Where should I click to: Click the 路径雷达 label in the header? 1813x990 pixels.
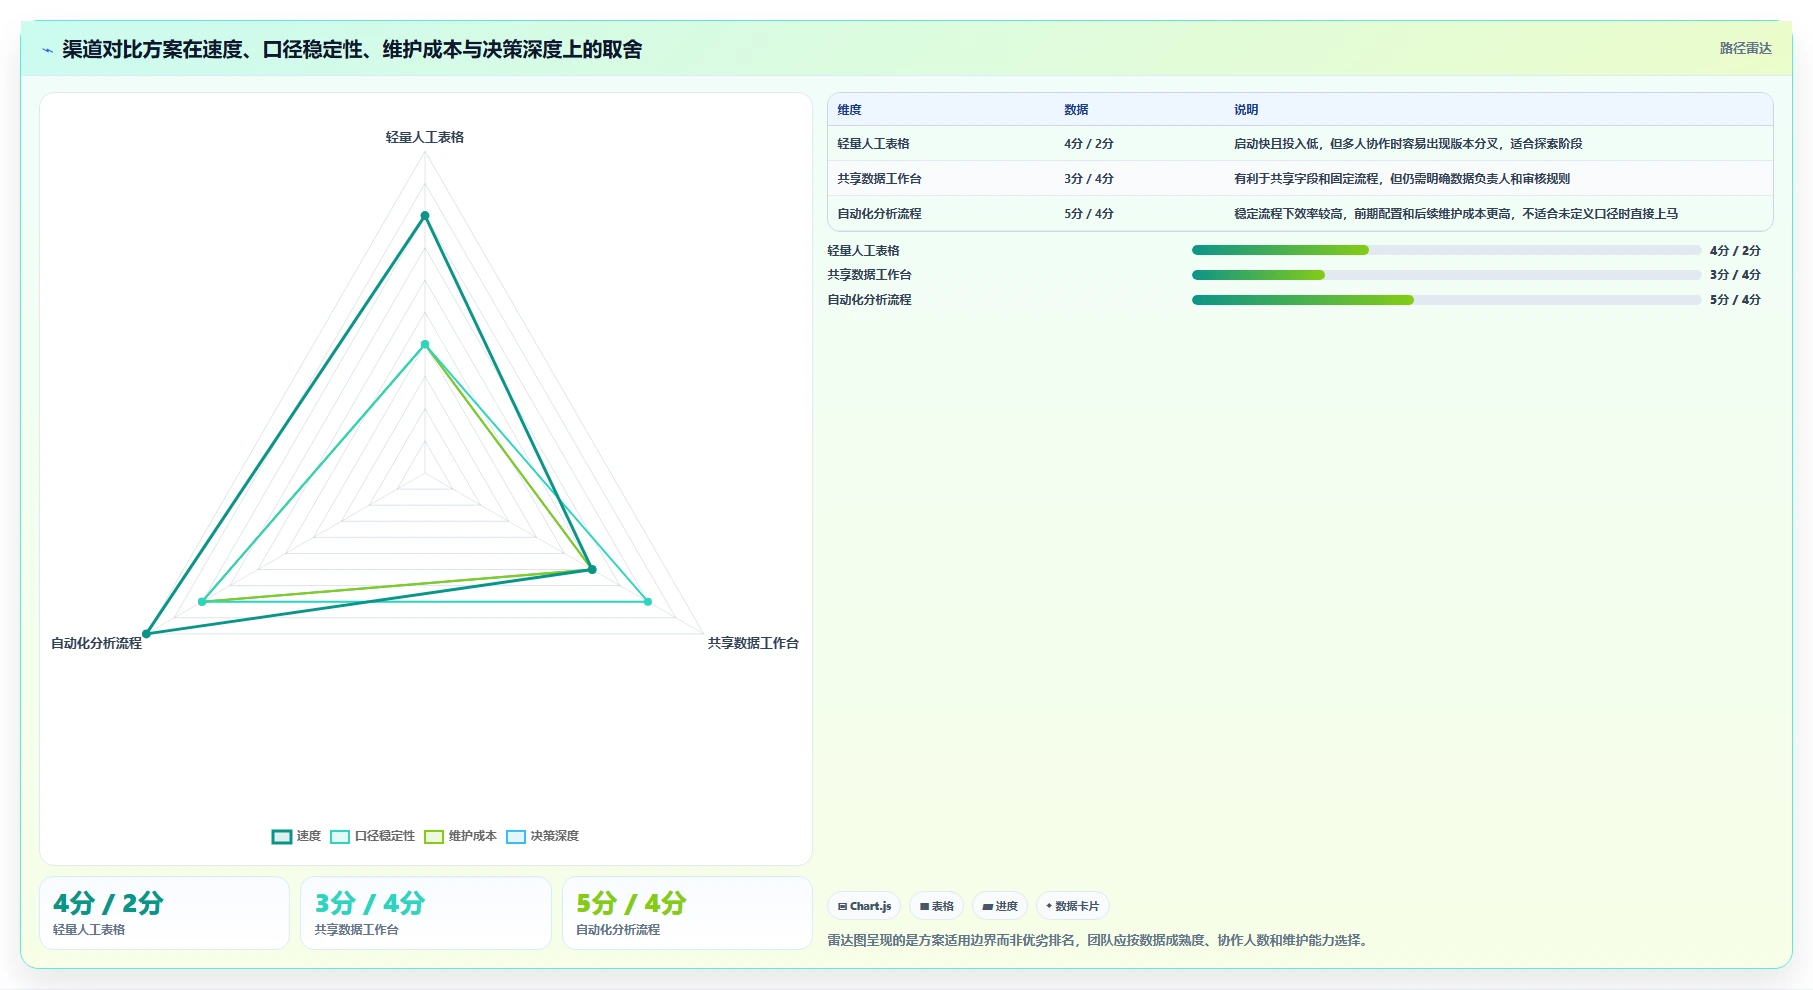1745,48
